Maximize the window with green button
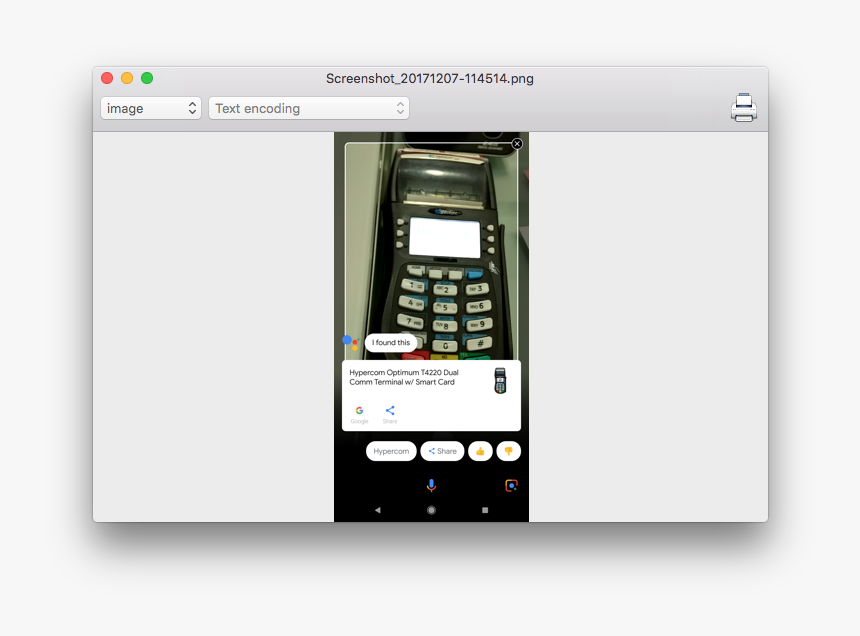This screenshot has height=636, width=860. (147, 78)
